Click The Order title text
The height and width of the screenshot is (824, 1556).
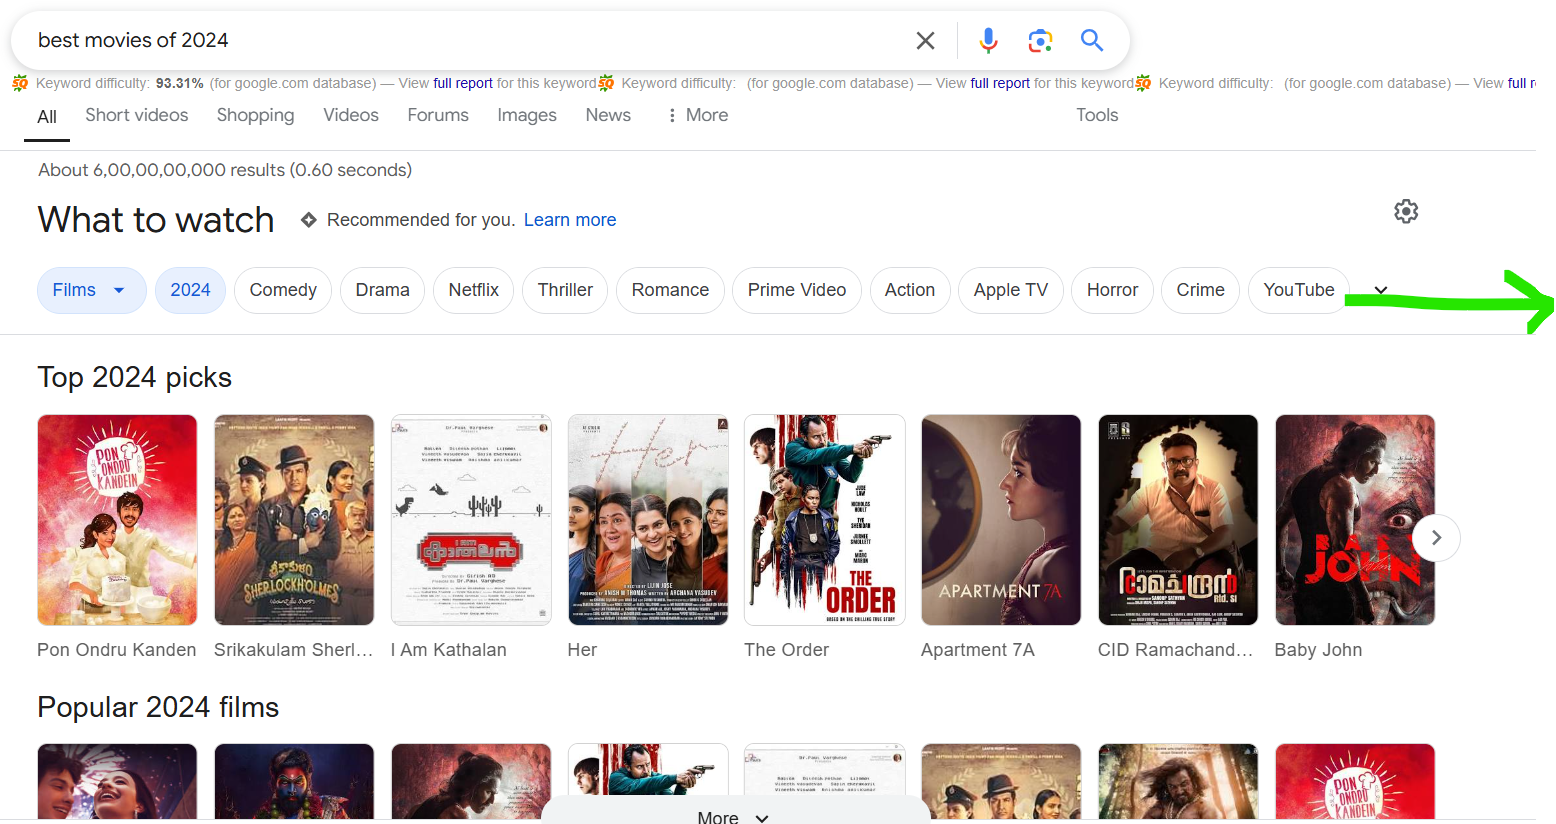787,650
